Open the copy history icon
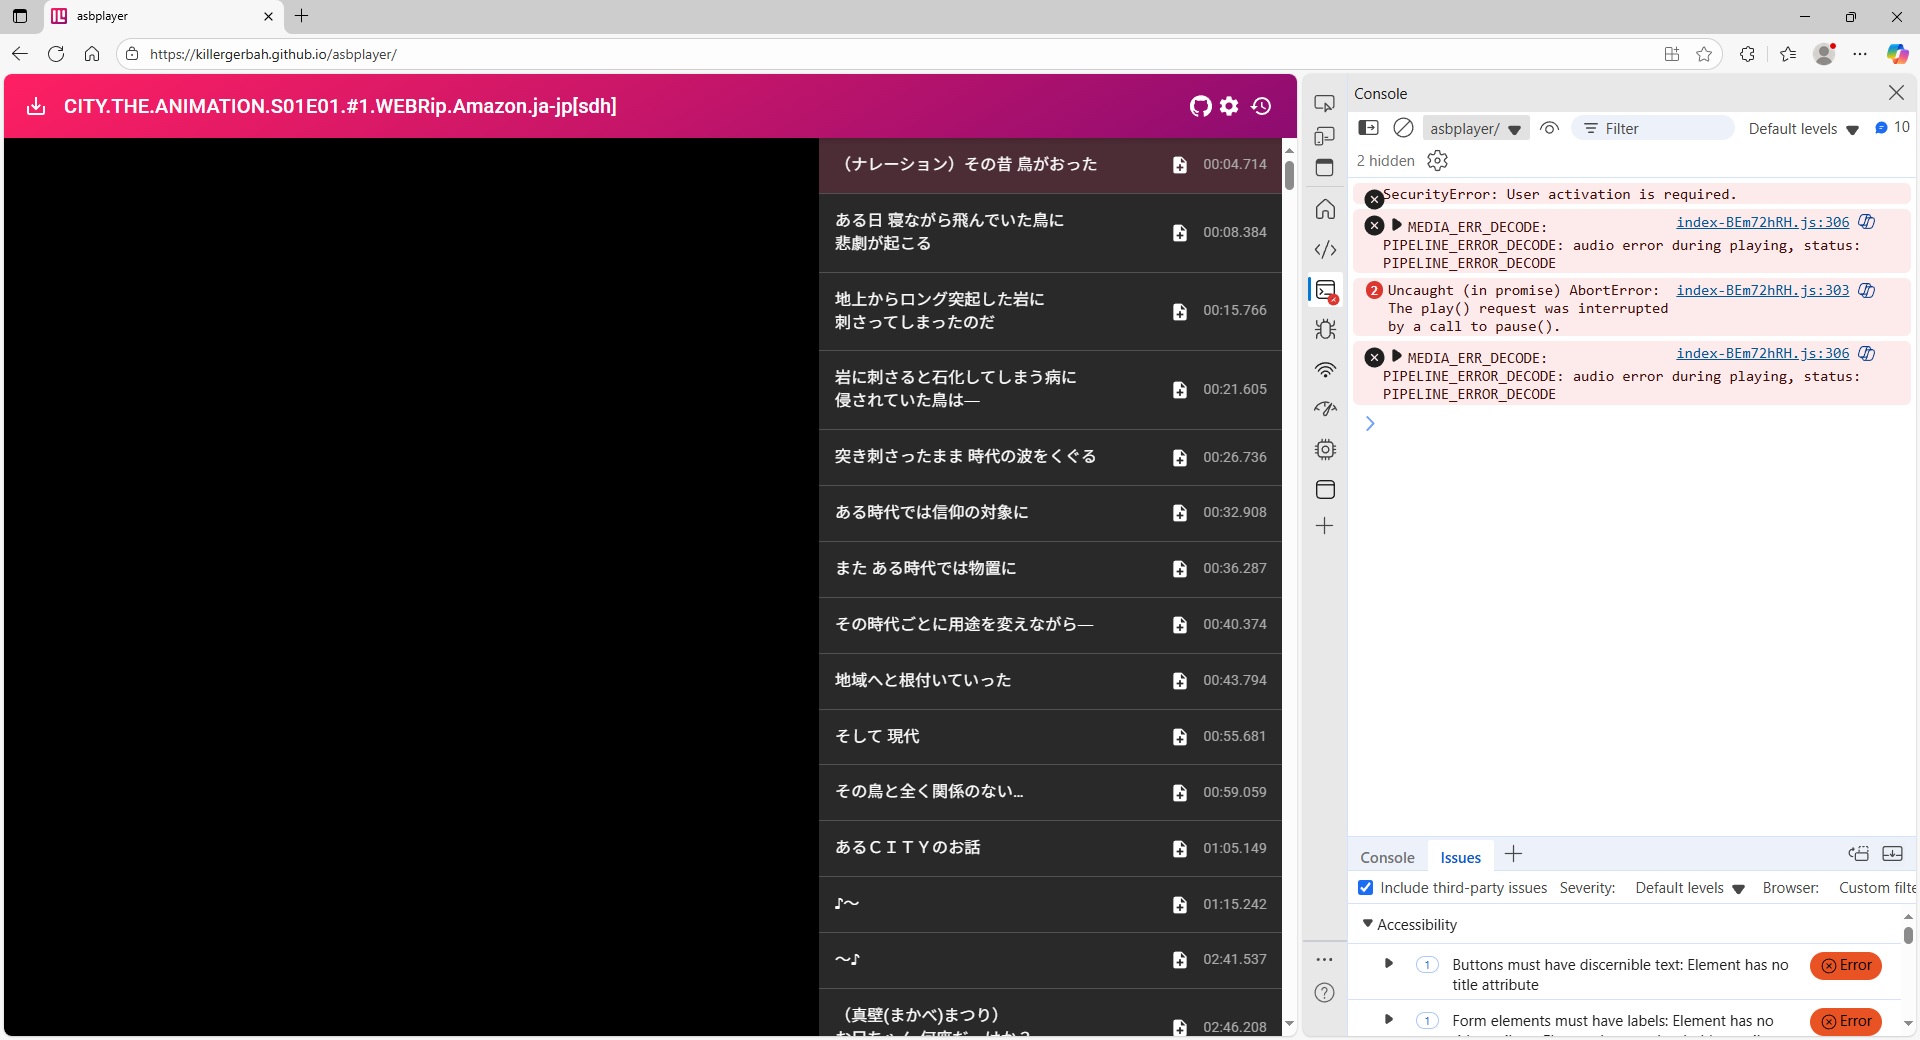Image resolution: width=1920 pixels, height=1040 pixels. click(x=1261, y=106)
